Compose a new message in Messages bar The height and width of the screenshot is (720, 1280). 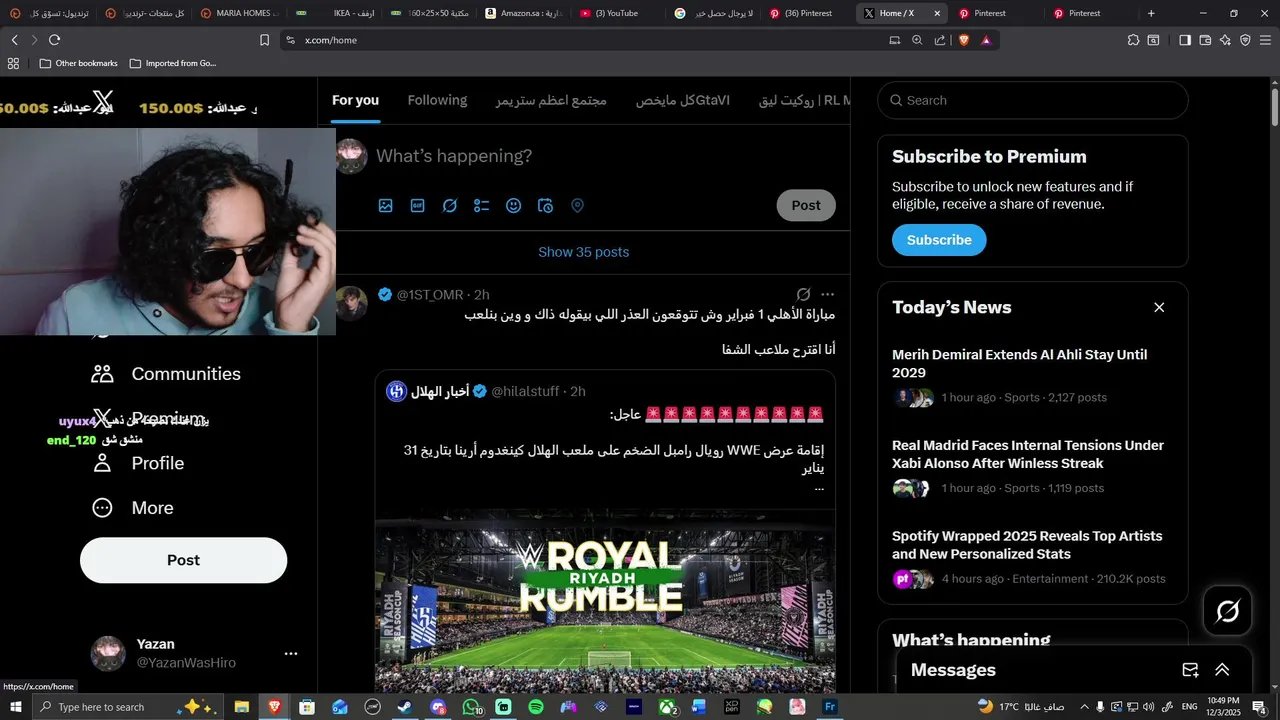click(x=1190, y=670)
